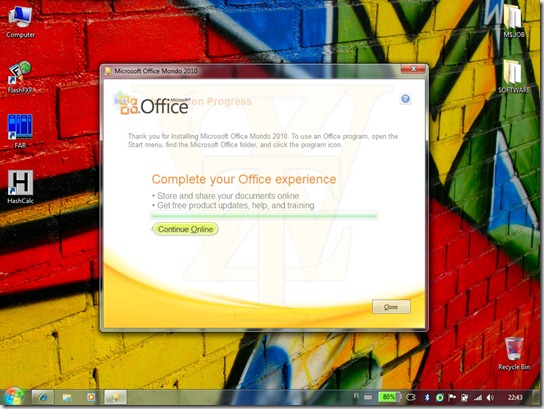Click the keyboard icon in the tray
This screenshot has width=544, height=409.
click(368, 397)
